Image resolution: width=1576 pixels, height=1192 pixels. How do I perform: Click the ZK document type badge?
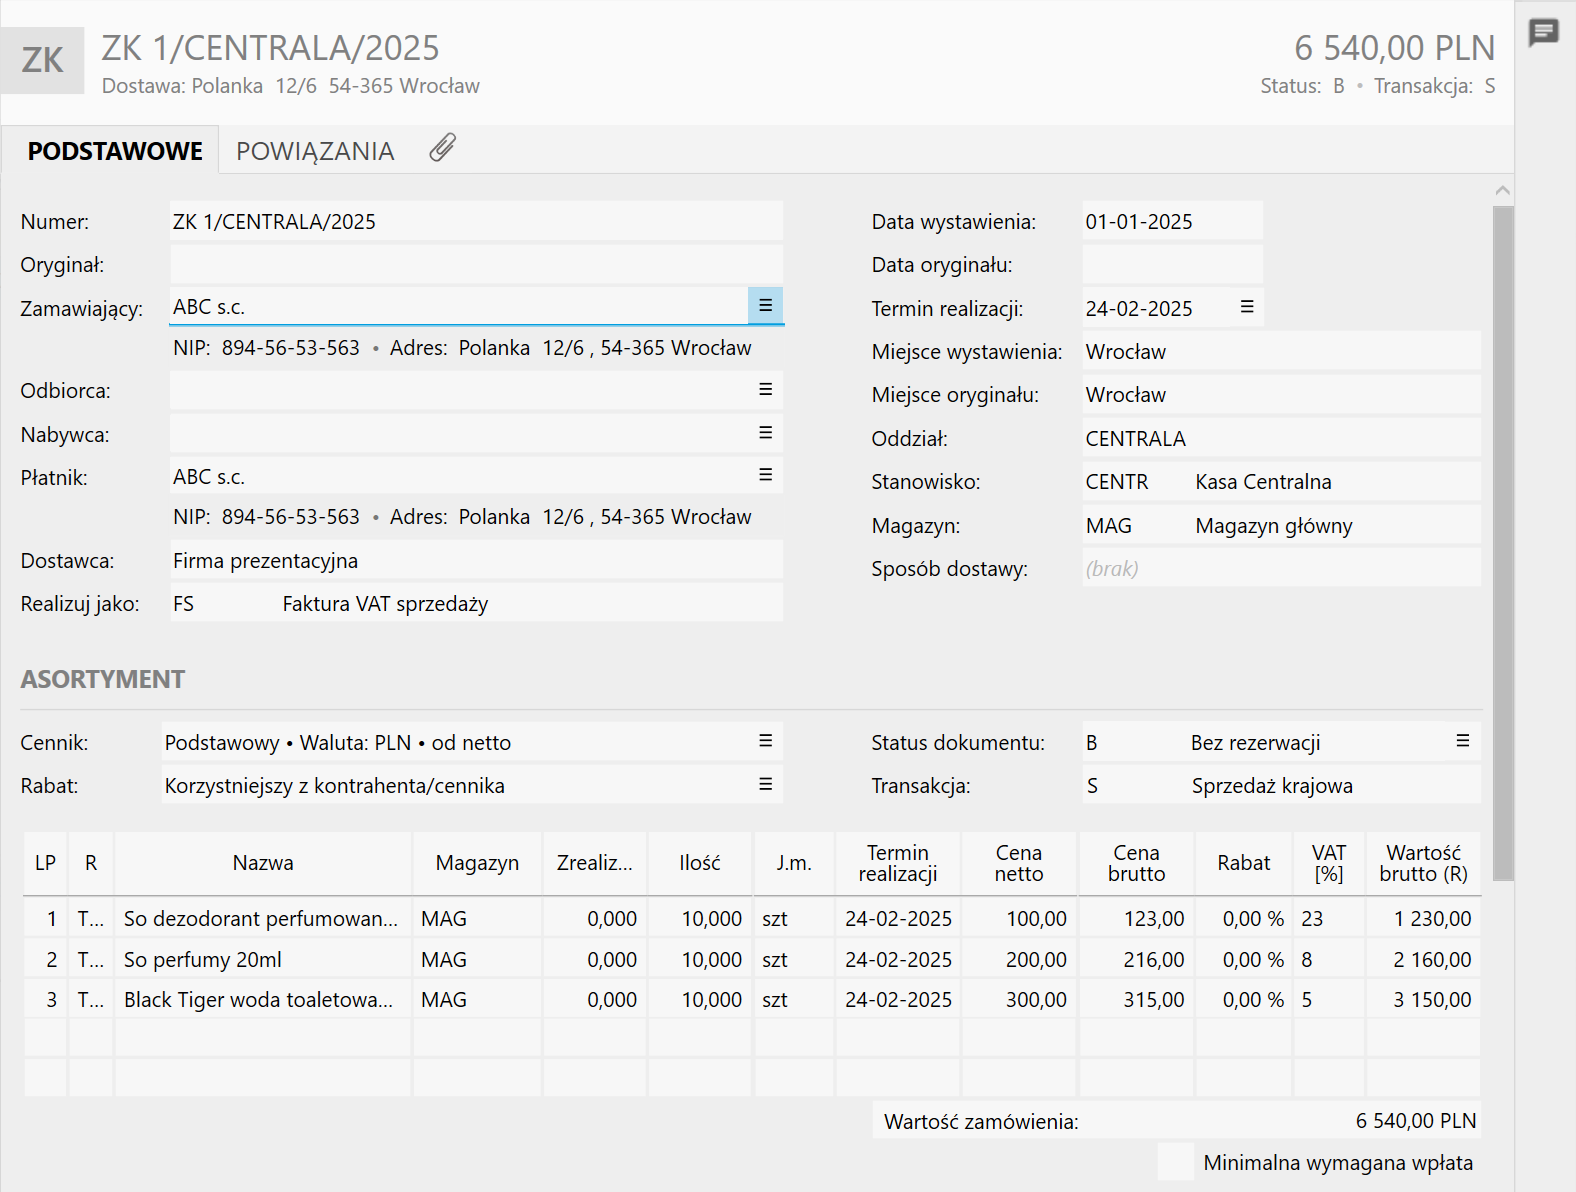pos(42,60)
